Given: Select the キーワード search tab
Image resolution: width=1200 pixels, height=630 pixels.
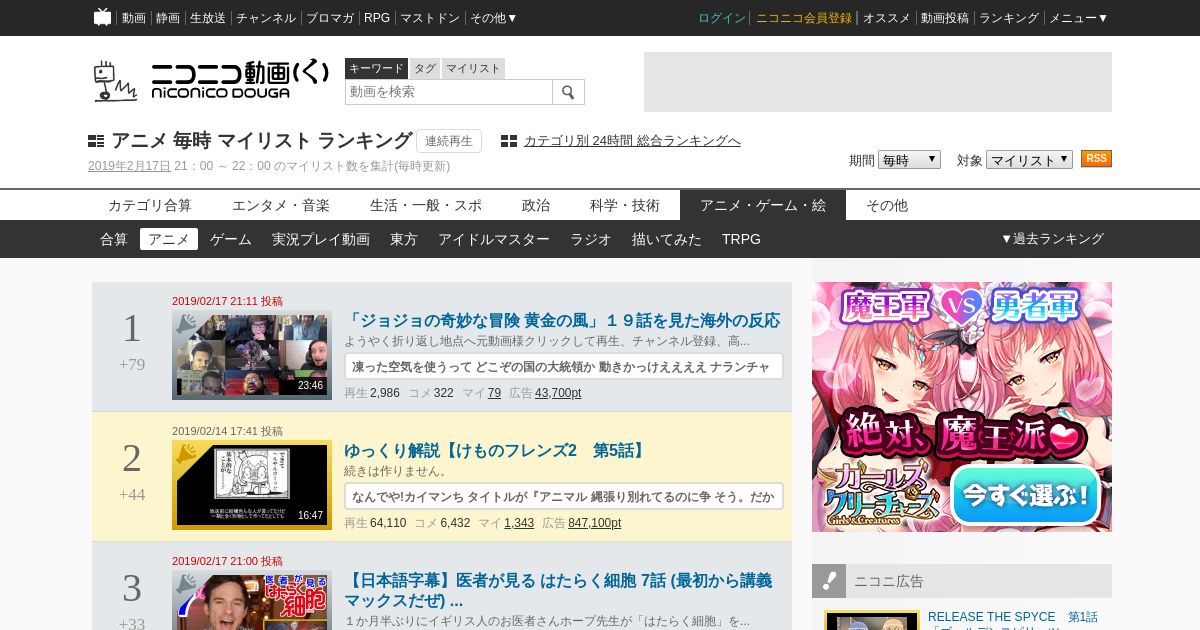Looking at the screenshot, I should (376, 68).
